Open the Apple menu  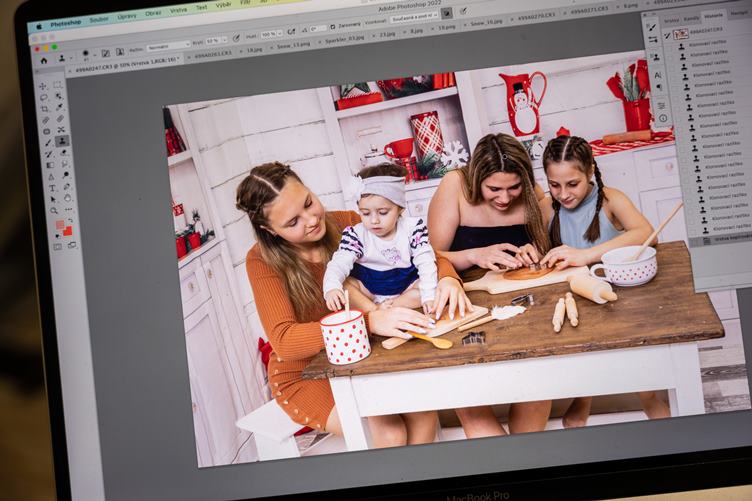point(39,27)
